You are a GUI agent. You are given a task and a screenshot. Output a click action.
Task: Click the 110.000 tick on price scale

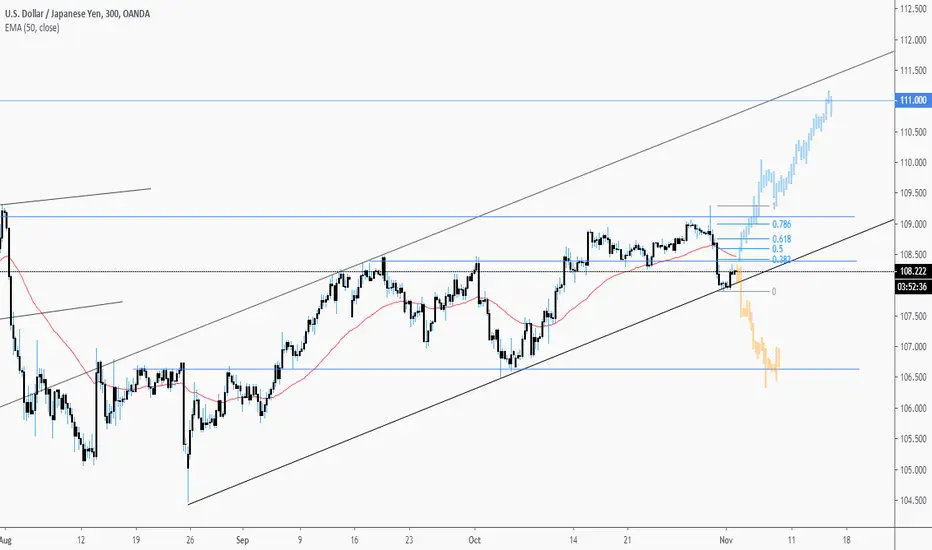[914, 162]
